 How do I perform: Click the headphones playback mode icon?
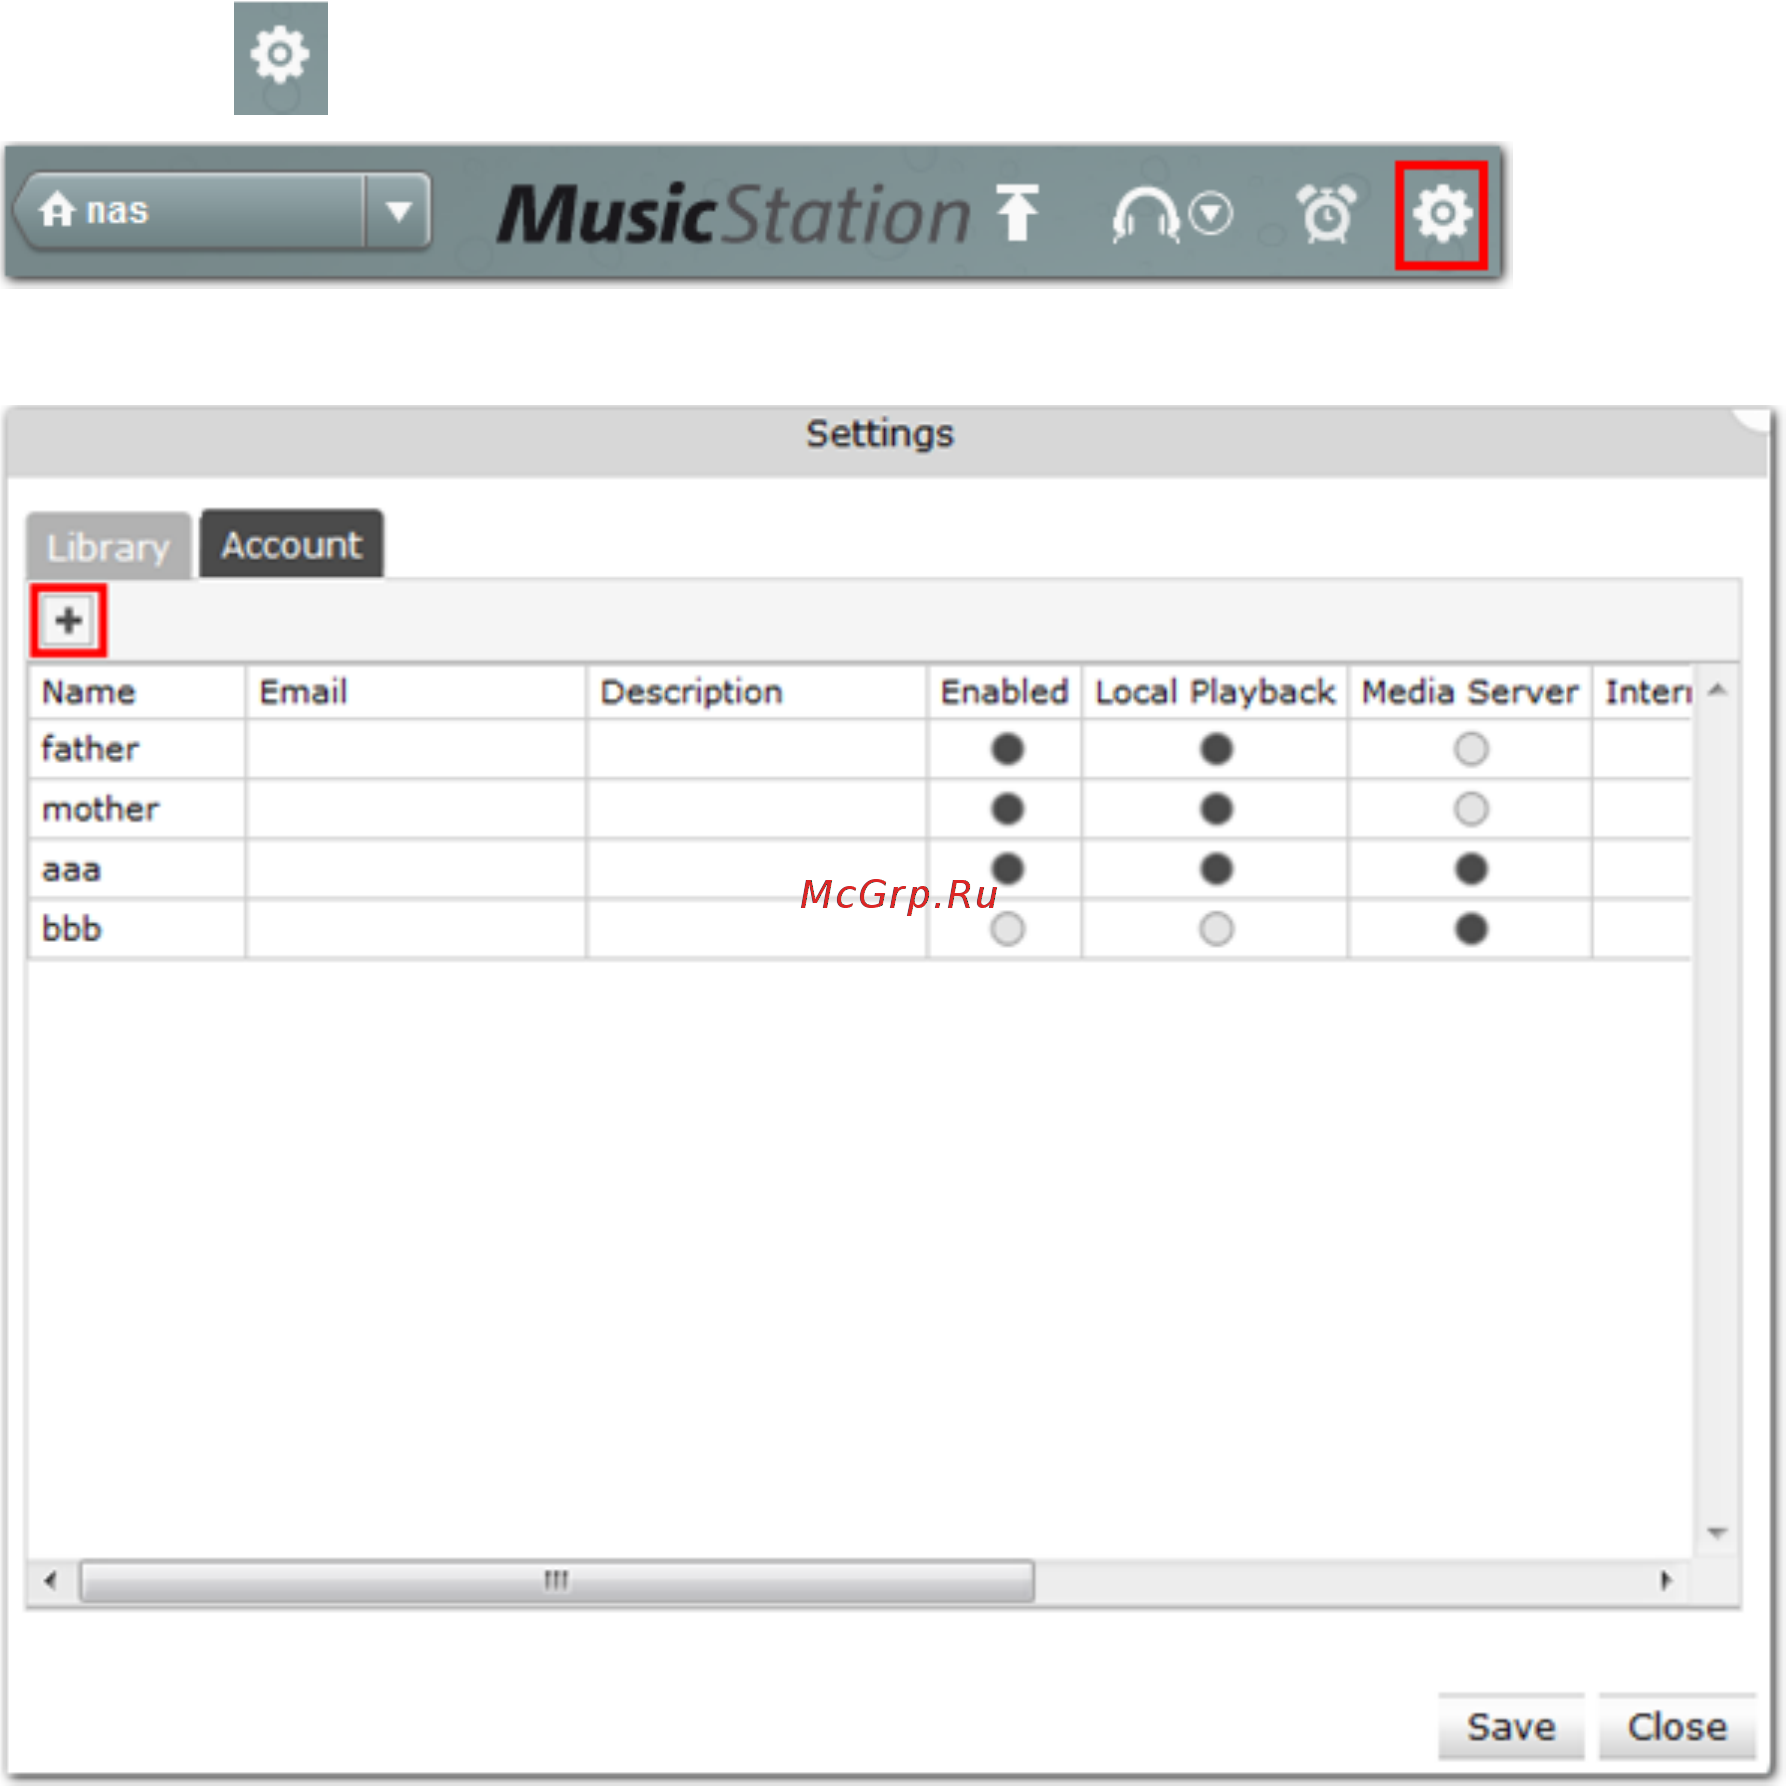click(x=1145, y=214)
